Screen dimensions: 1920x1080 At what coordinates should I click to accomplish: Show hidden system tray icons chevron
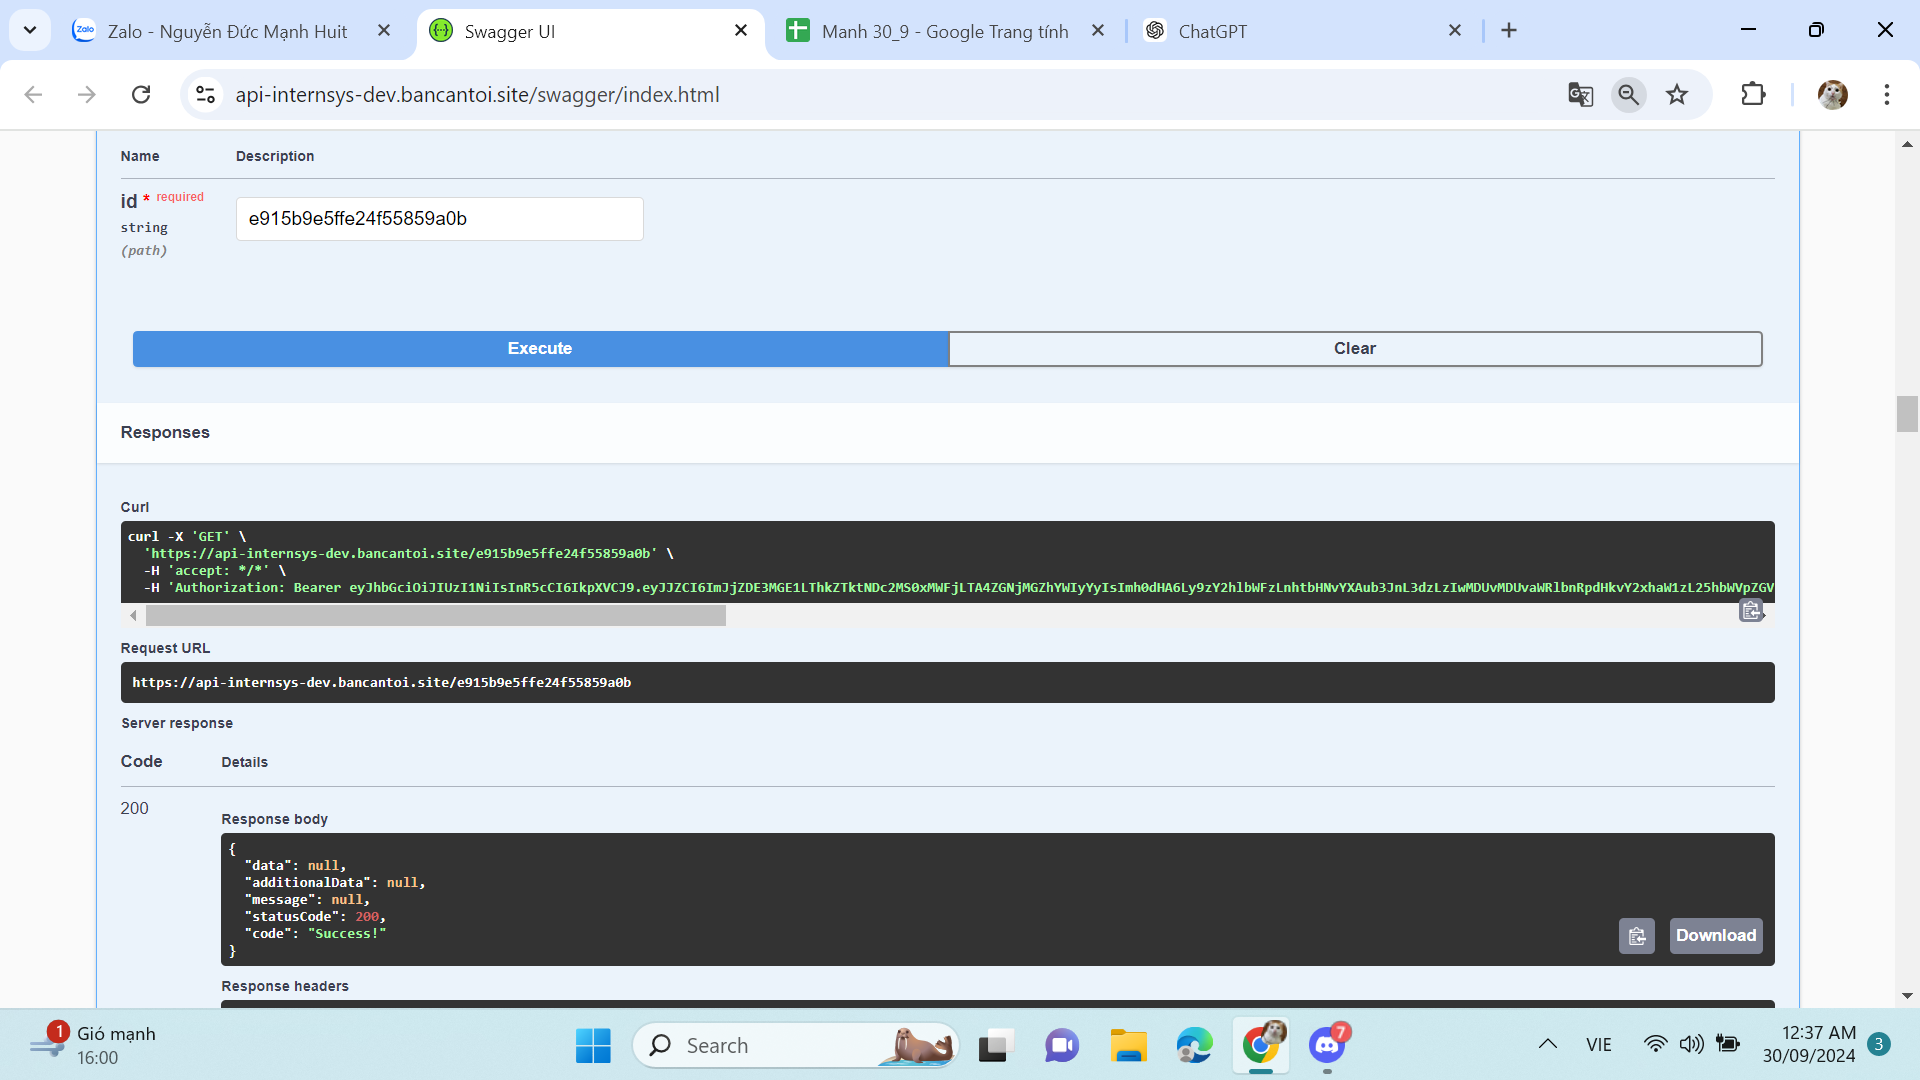(x=1547, y=1045)
